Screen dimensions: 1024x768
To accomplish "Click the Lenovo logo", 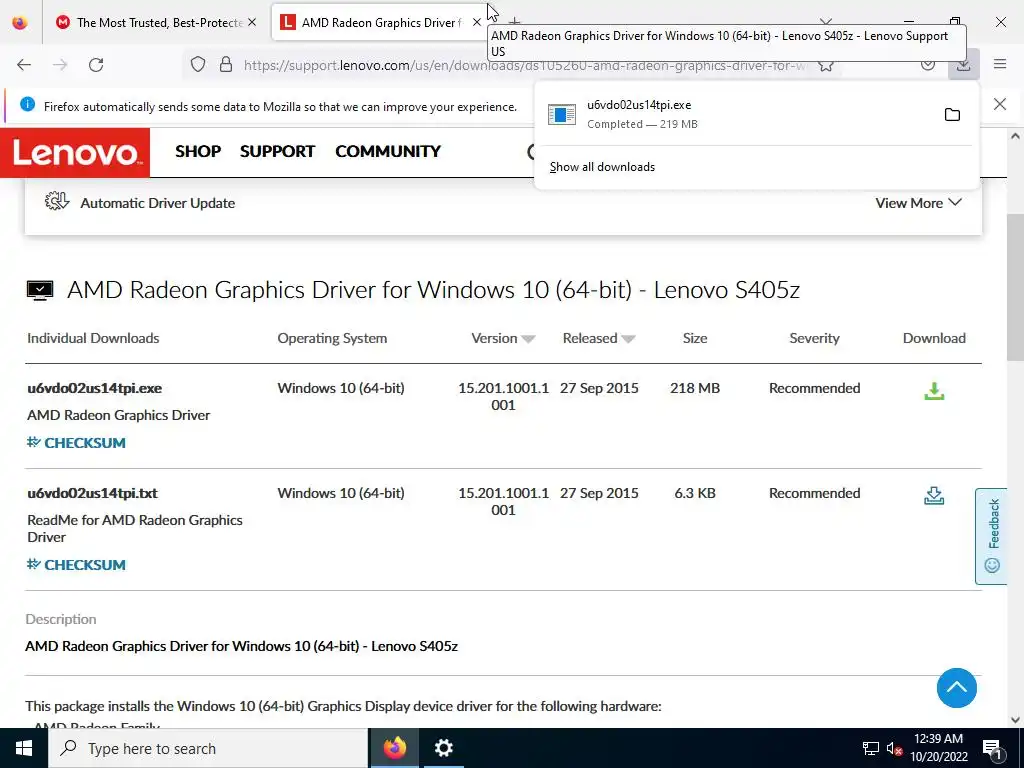I will coord(75,153).
